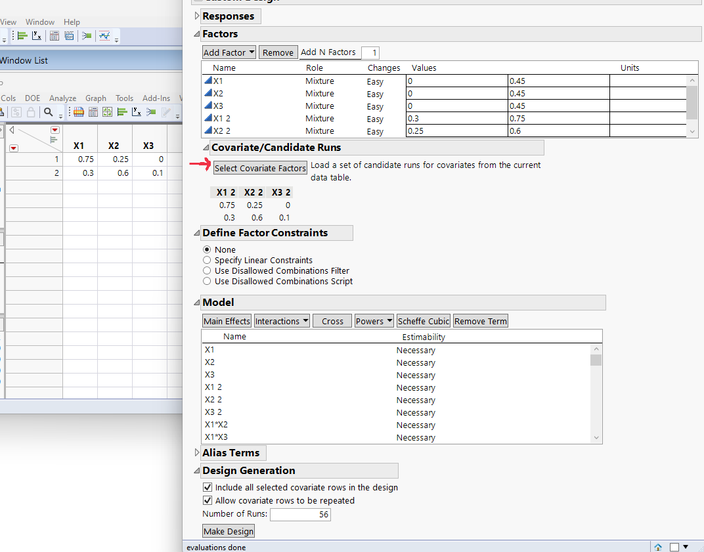The image size is (704, 552).
Task: Open the Add Factor dropdown
Action: coord(229,52)
